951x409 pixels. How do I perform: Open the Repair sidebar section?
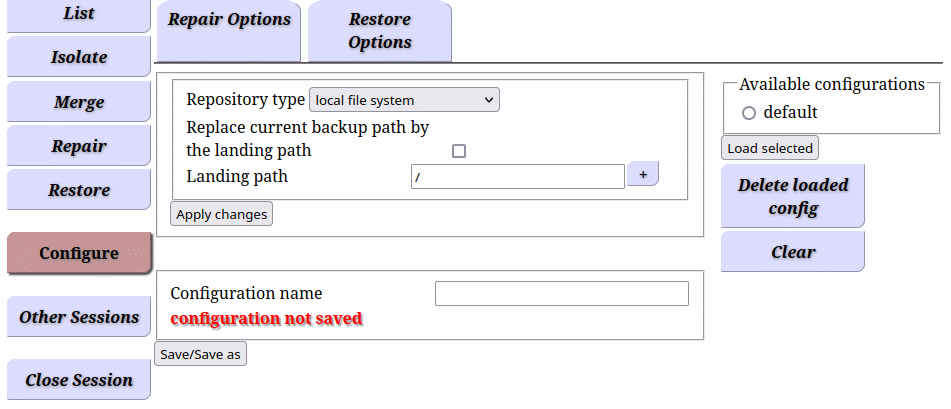pos(79,146)
